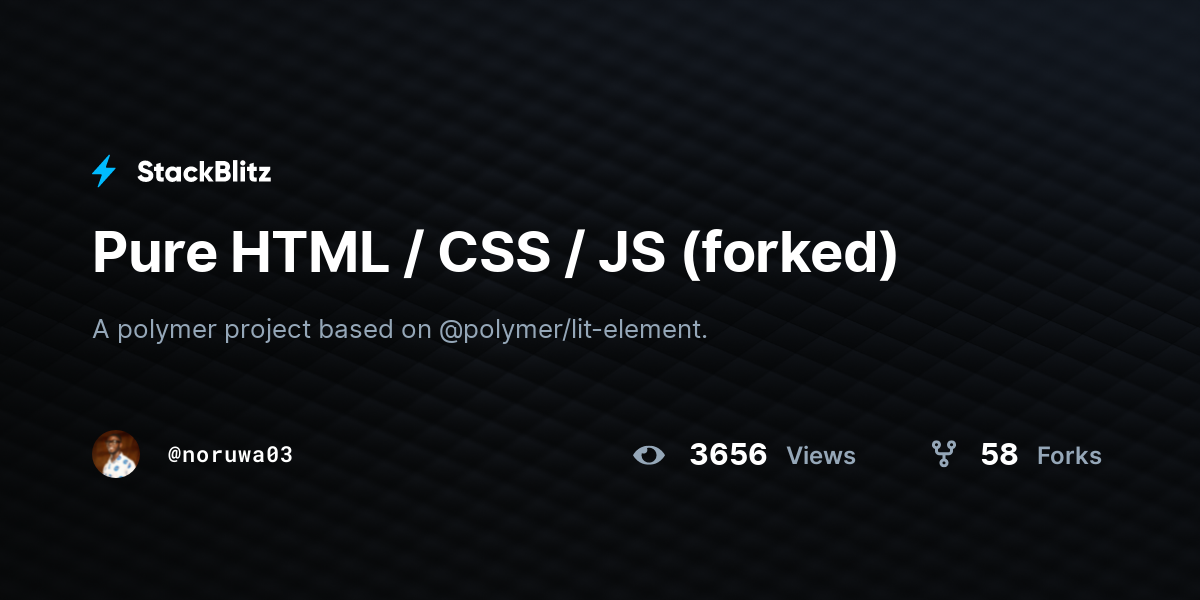This screenshot has width=1200, height=600.
Task: Click the word (forked) in the title
Action: (789, 252)
